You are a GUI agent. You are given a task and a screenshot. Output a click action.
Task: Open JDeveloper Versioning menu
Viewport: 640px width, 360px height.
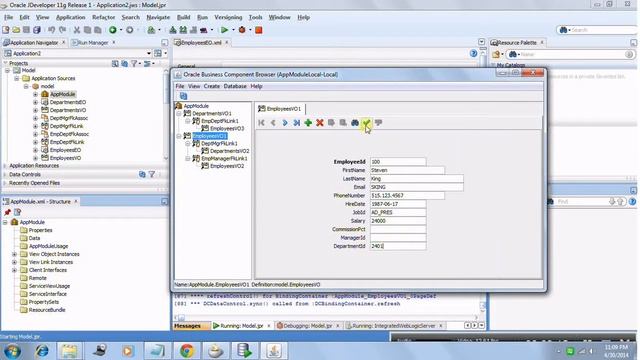(x=228, y=17)
